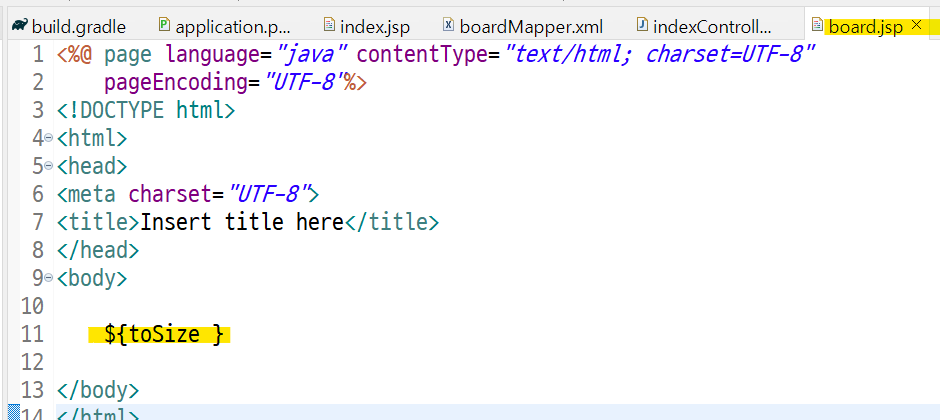This screenshot has height=420, width=943.
Task: Select the board.jsp tab
Action: click(x=866, y=26)
